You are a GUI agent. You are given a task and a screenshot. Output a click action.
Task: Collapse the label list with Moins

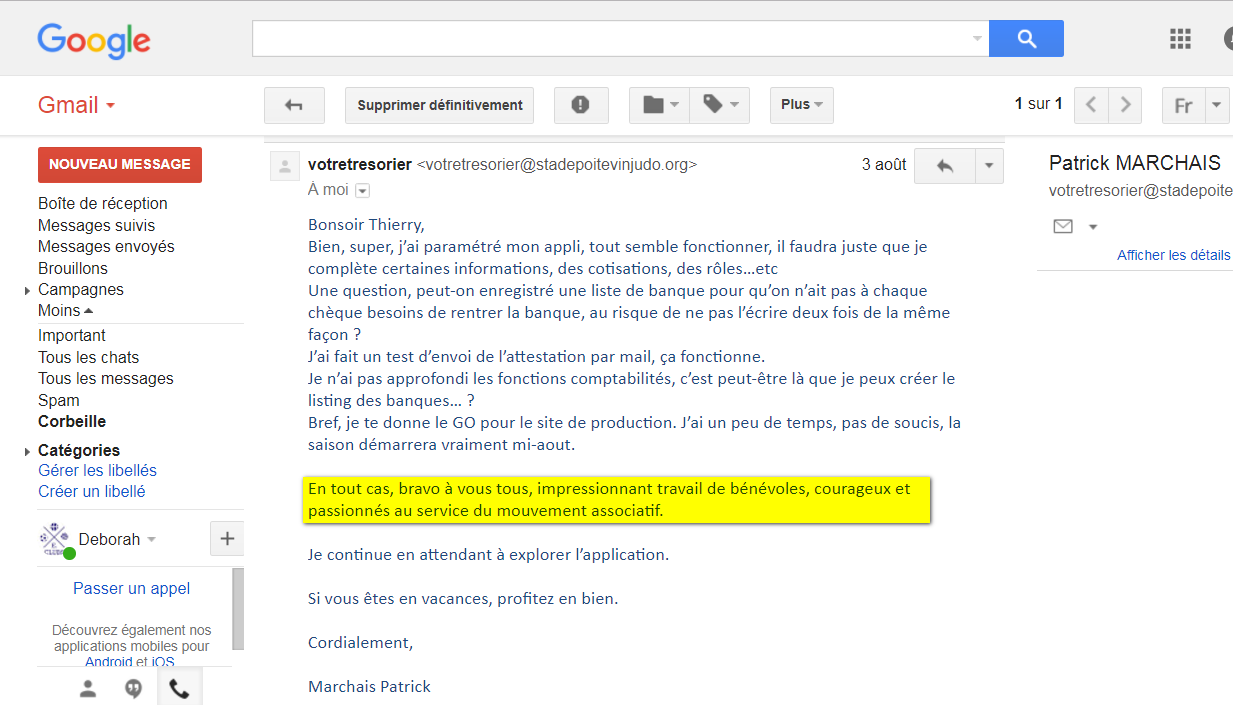[x=66, y=311]
